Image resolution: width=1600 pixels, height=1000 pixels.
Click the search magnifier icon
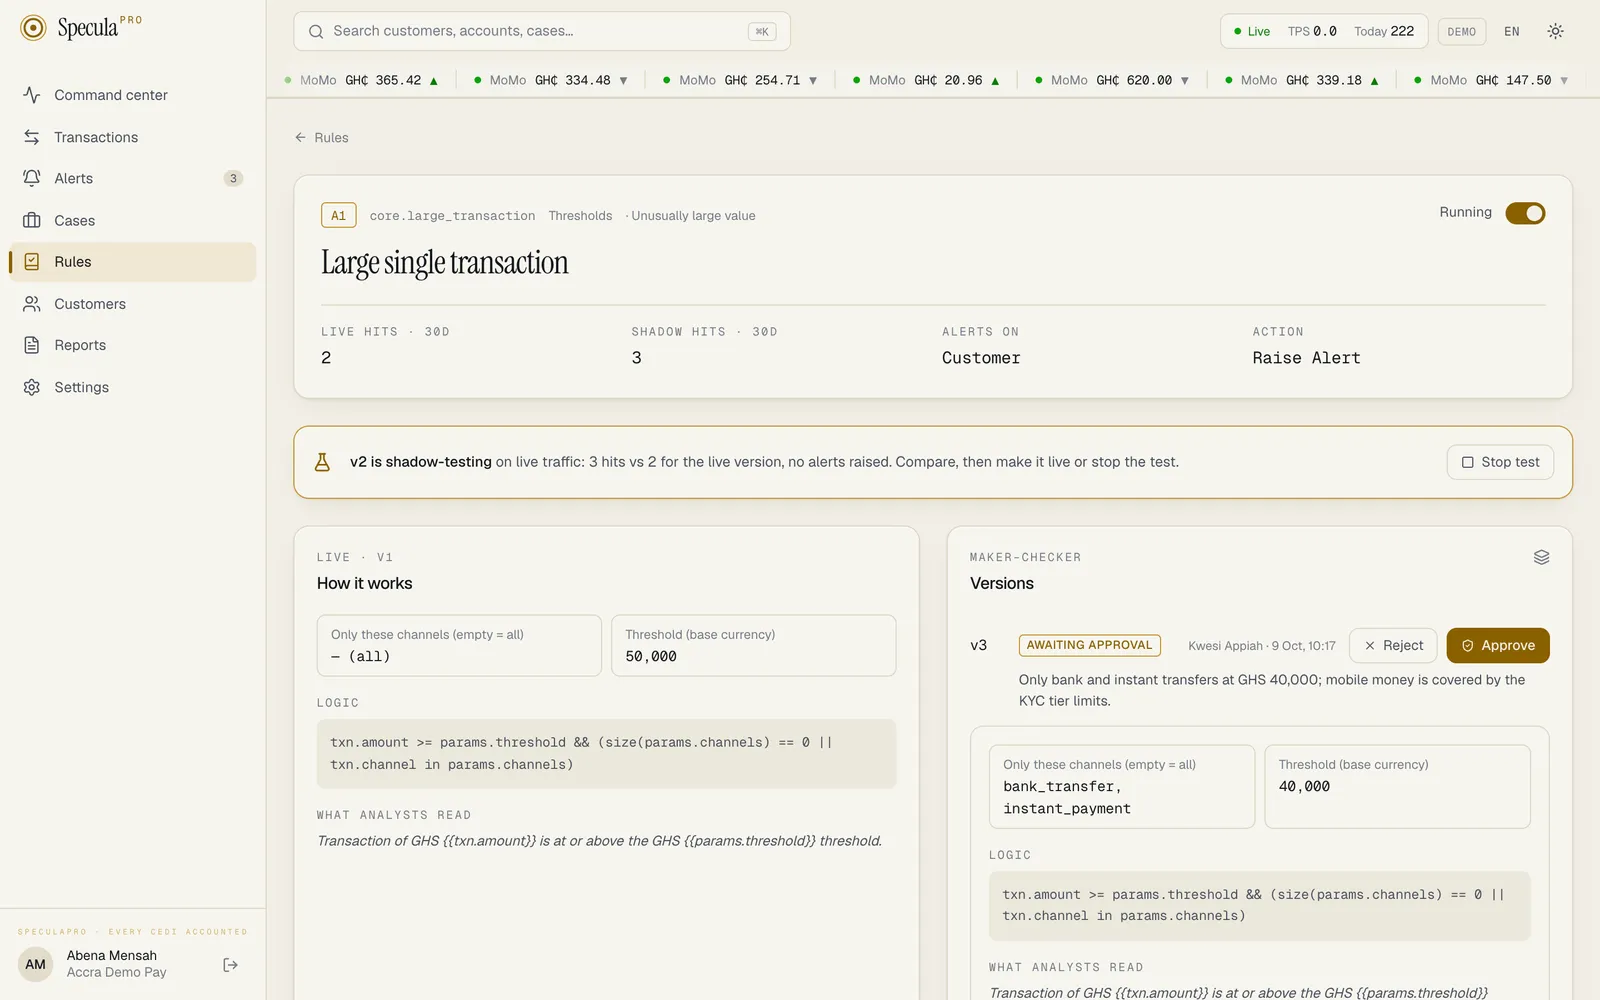coord(316,31)
